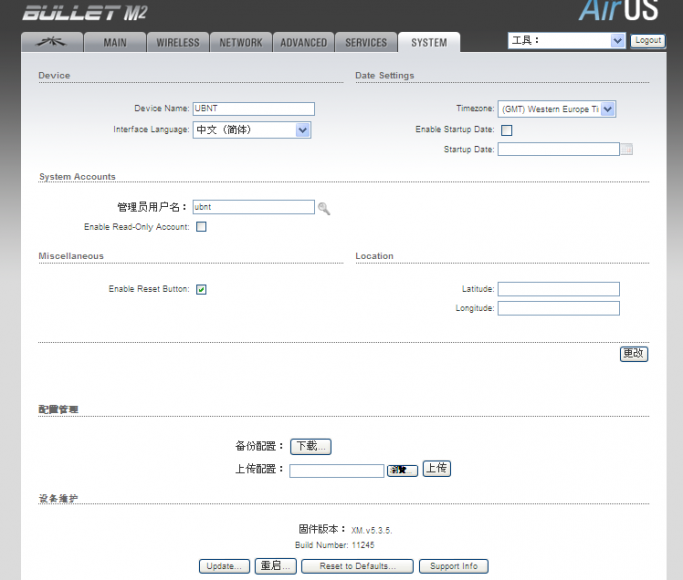Click the Update firmware button

coord(224,566)
